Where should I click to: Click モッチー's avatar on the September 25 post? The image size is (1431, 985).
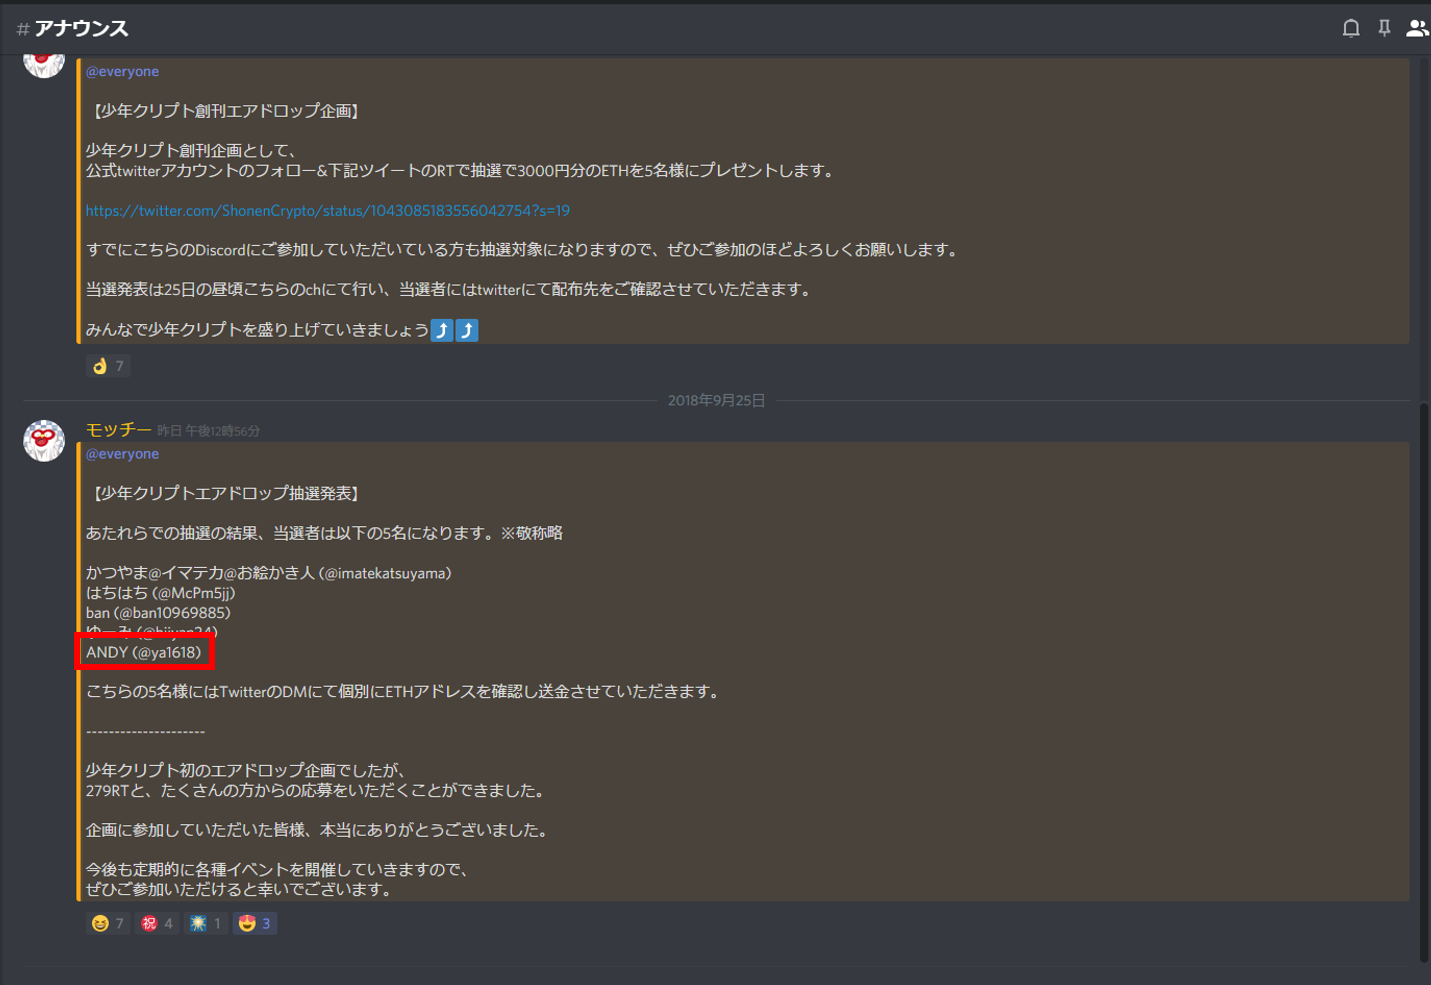[44, 441]
